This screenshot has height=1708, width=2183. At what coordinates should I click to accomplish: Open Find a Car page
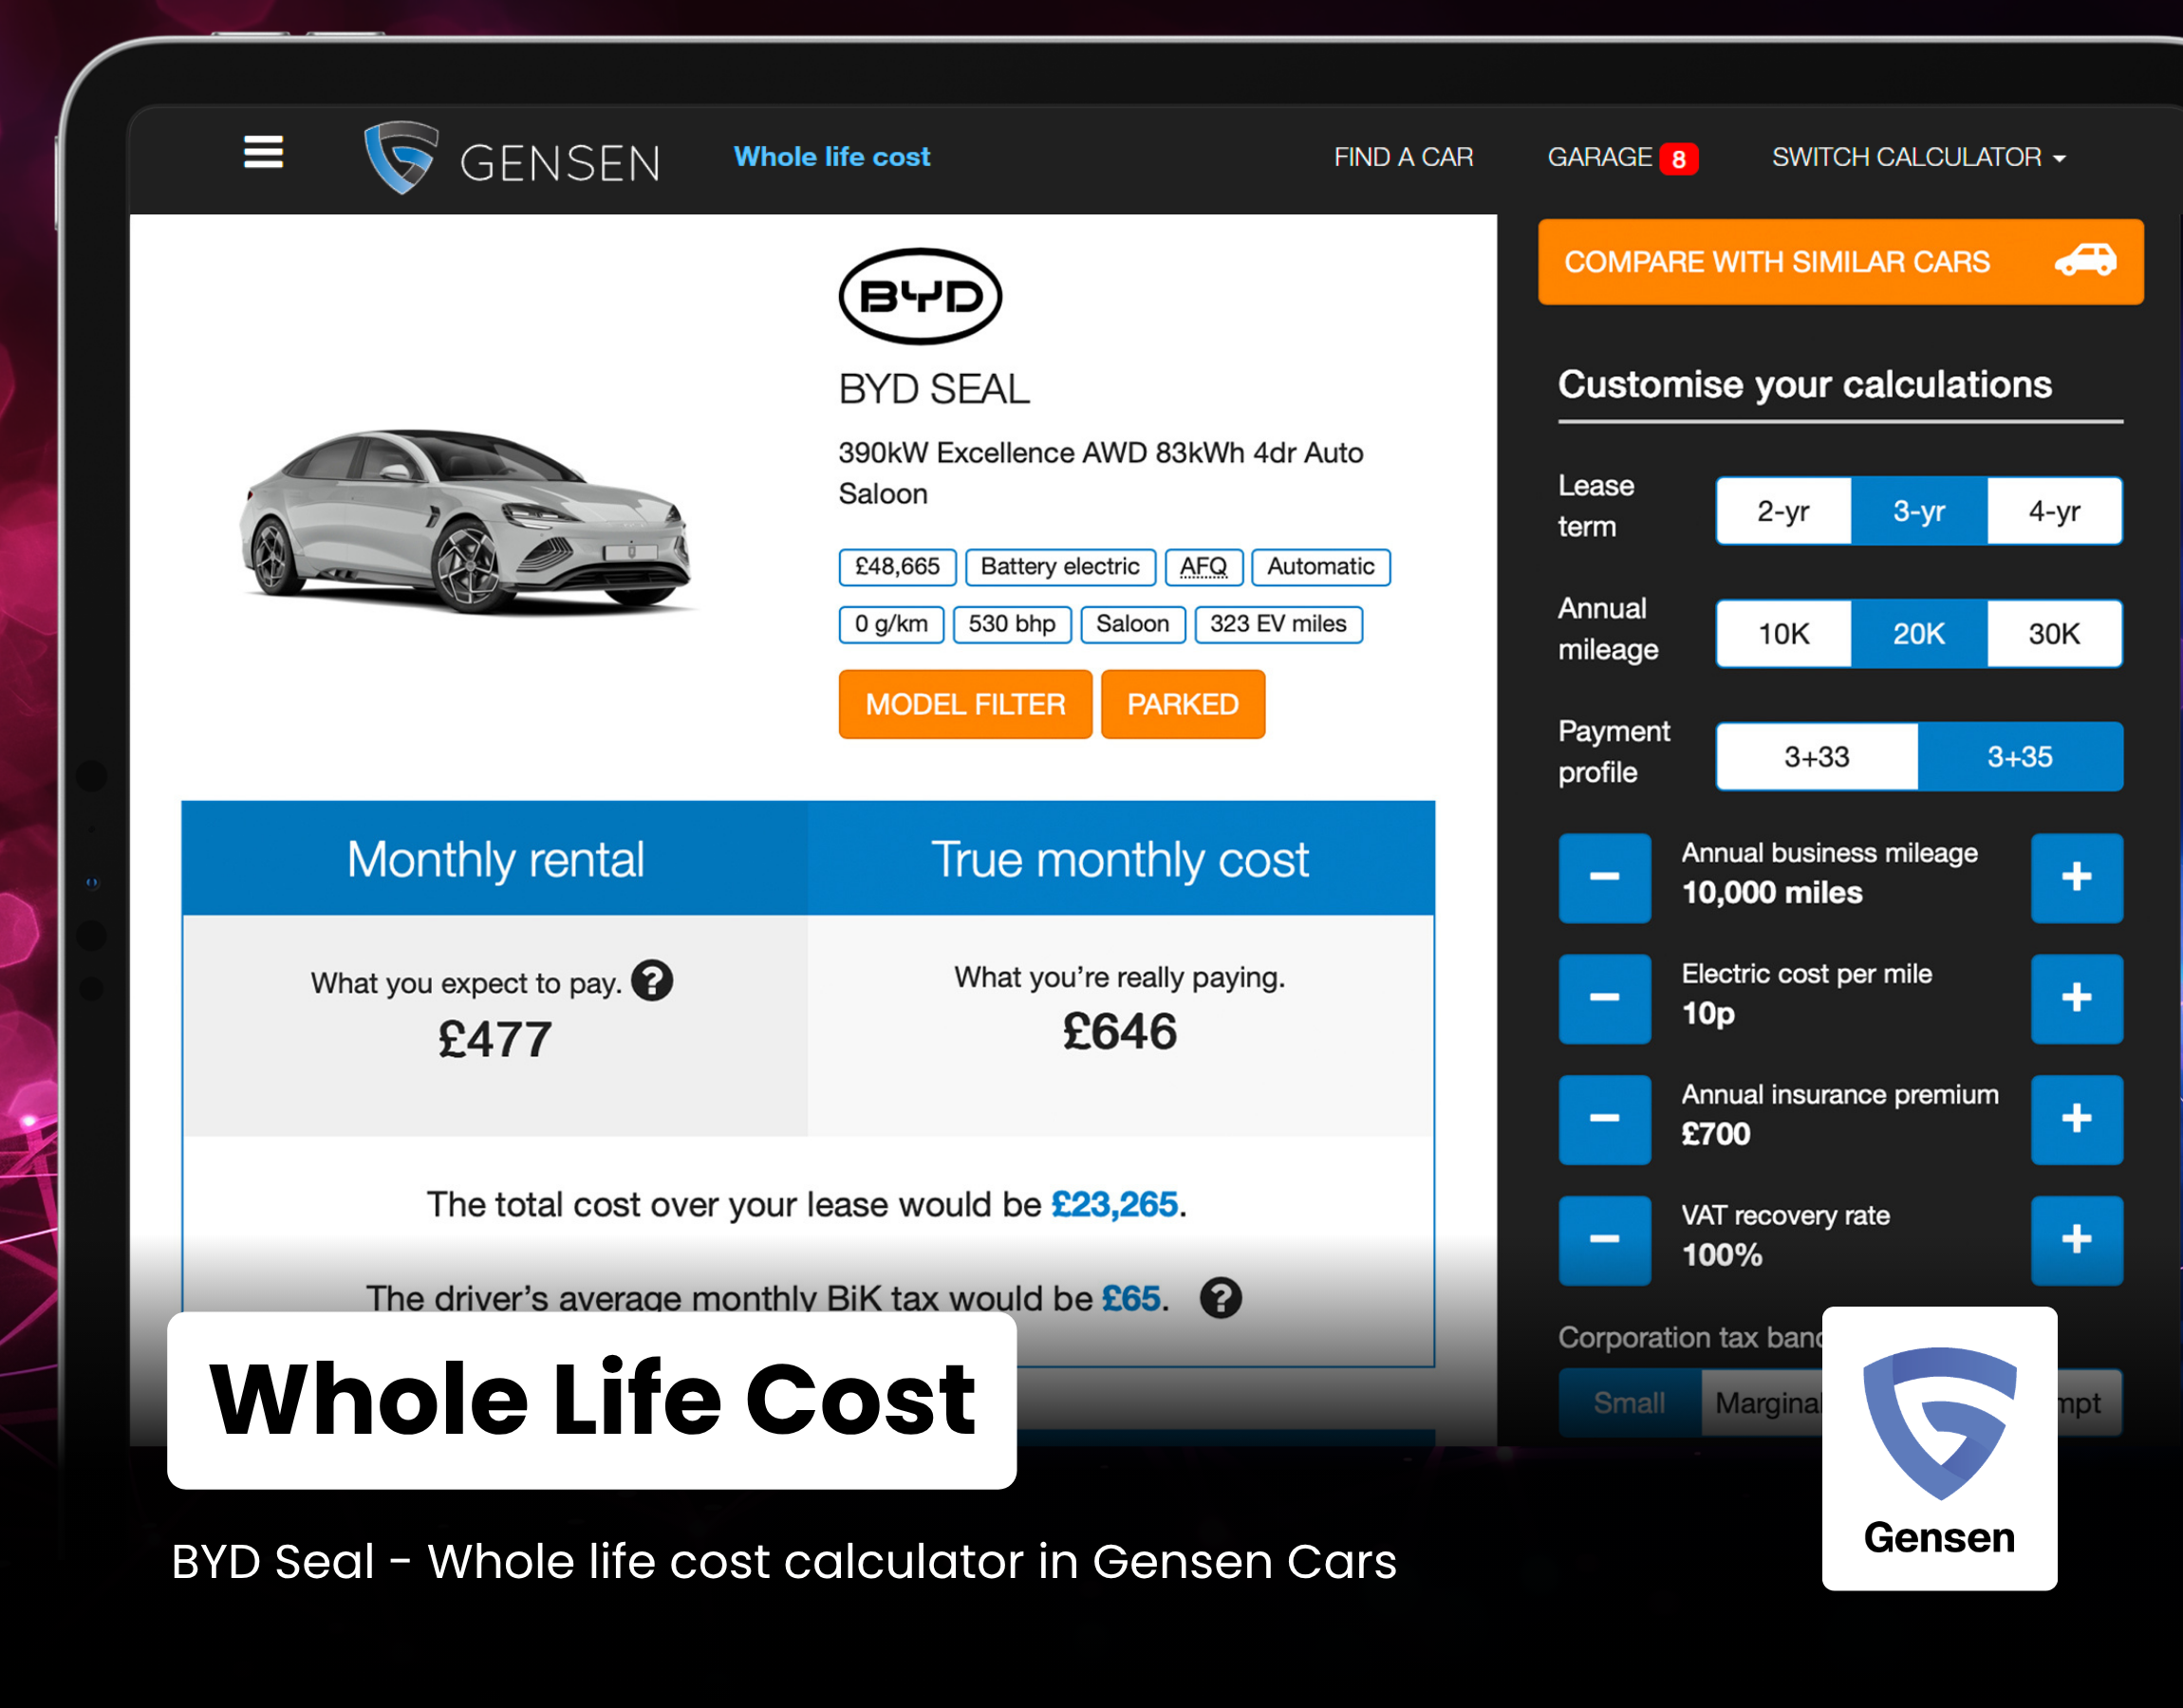[x=1403, y=157]
